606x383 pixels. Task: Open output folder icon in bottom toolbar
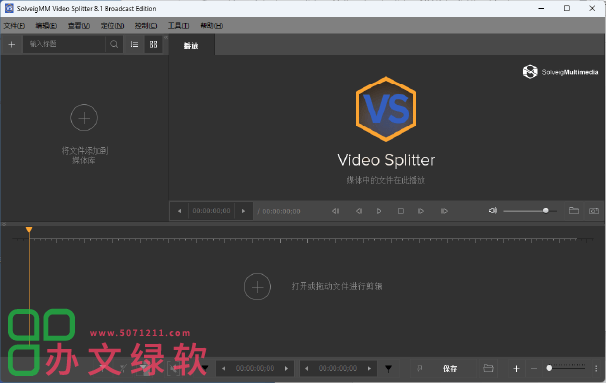click(x=488, y=368)
